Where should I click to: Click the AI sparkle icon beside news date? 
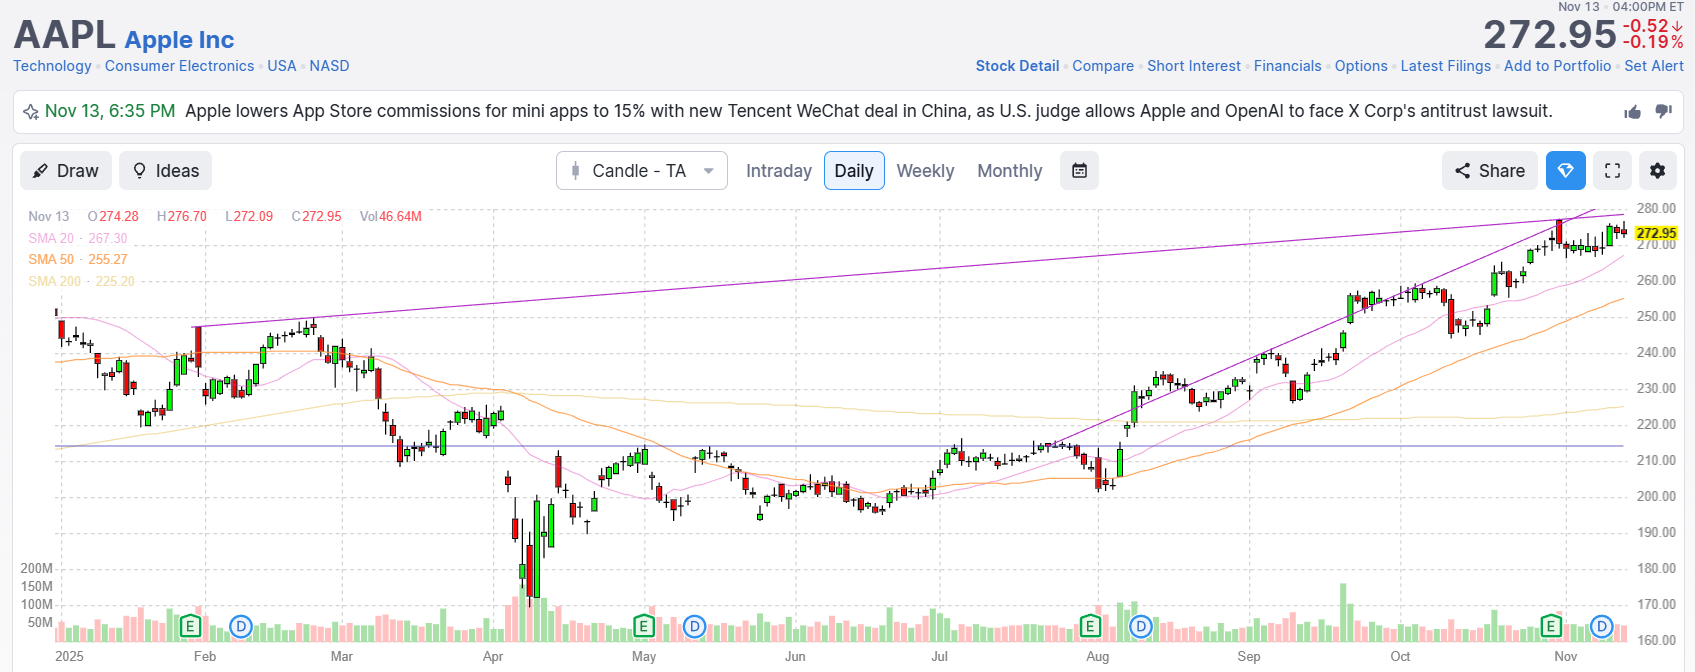point(31,112)
